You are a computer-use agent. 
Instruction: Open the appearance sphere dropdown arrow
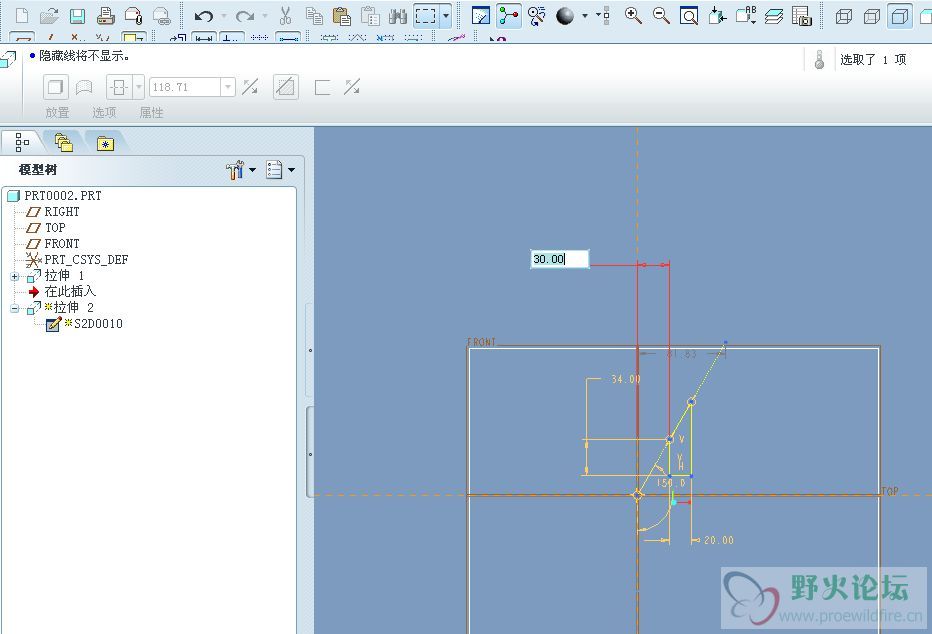[x=585, y=16]
